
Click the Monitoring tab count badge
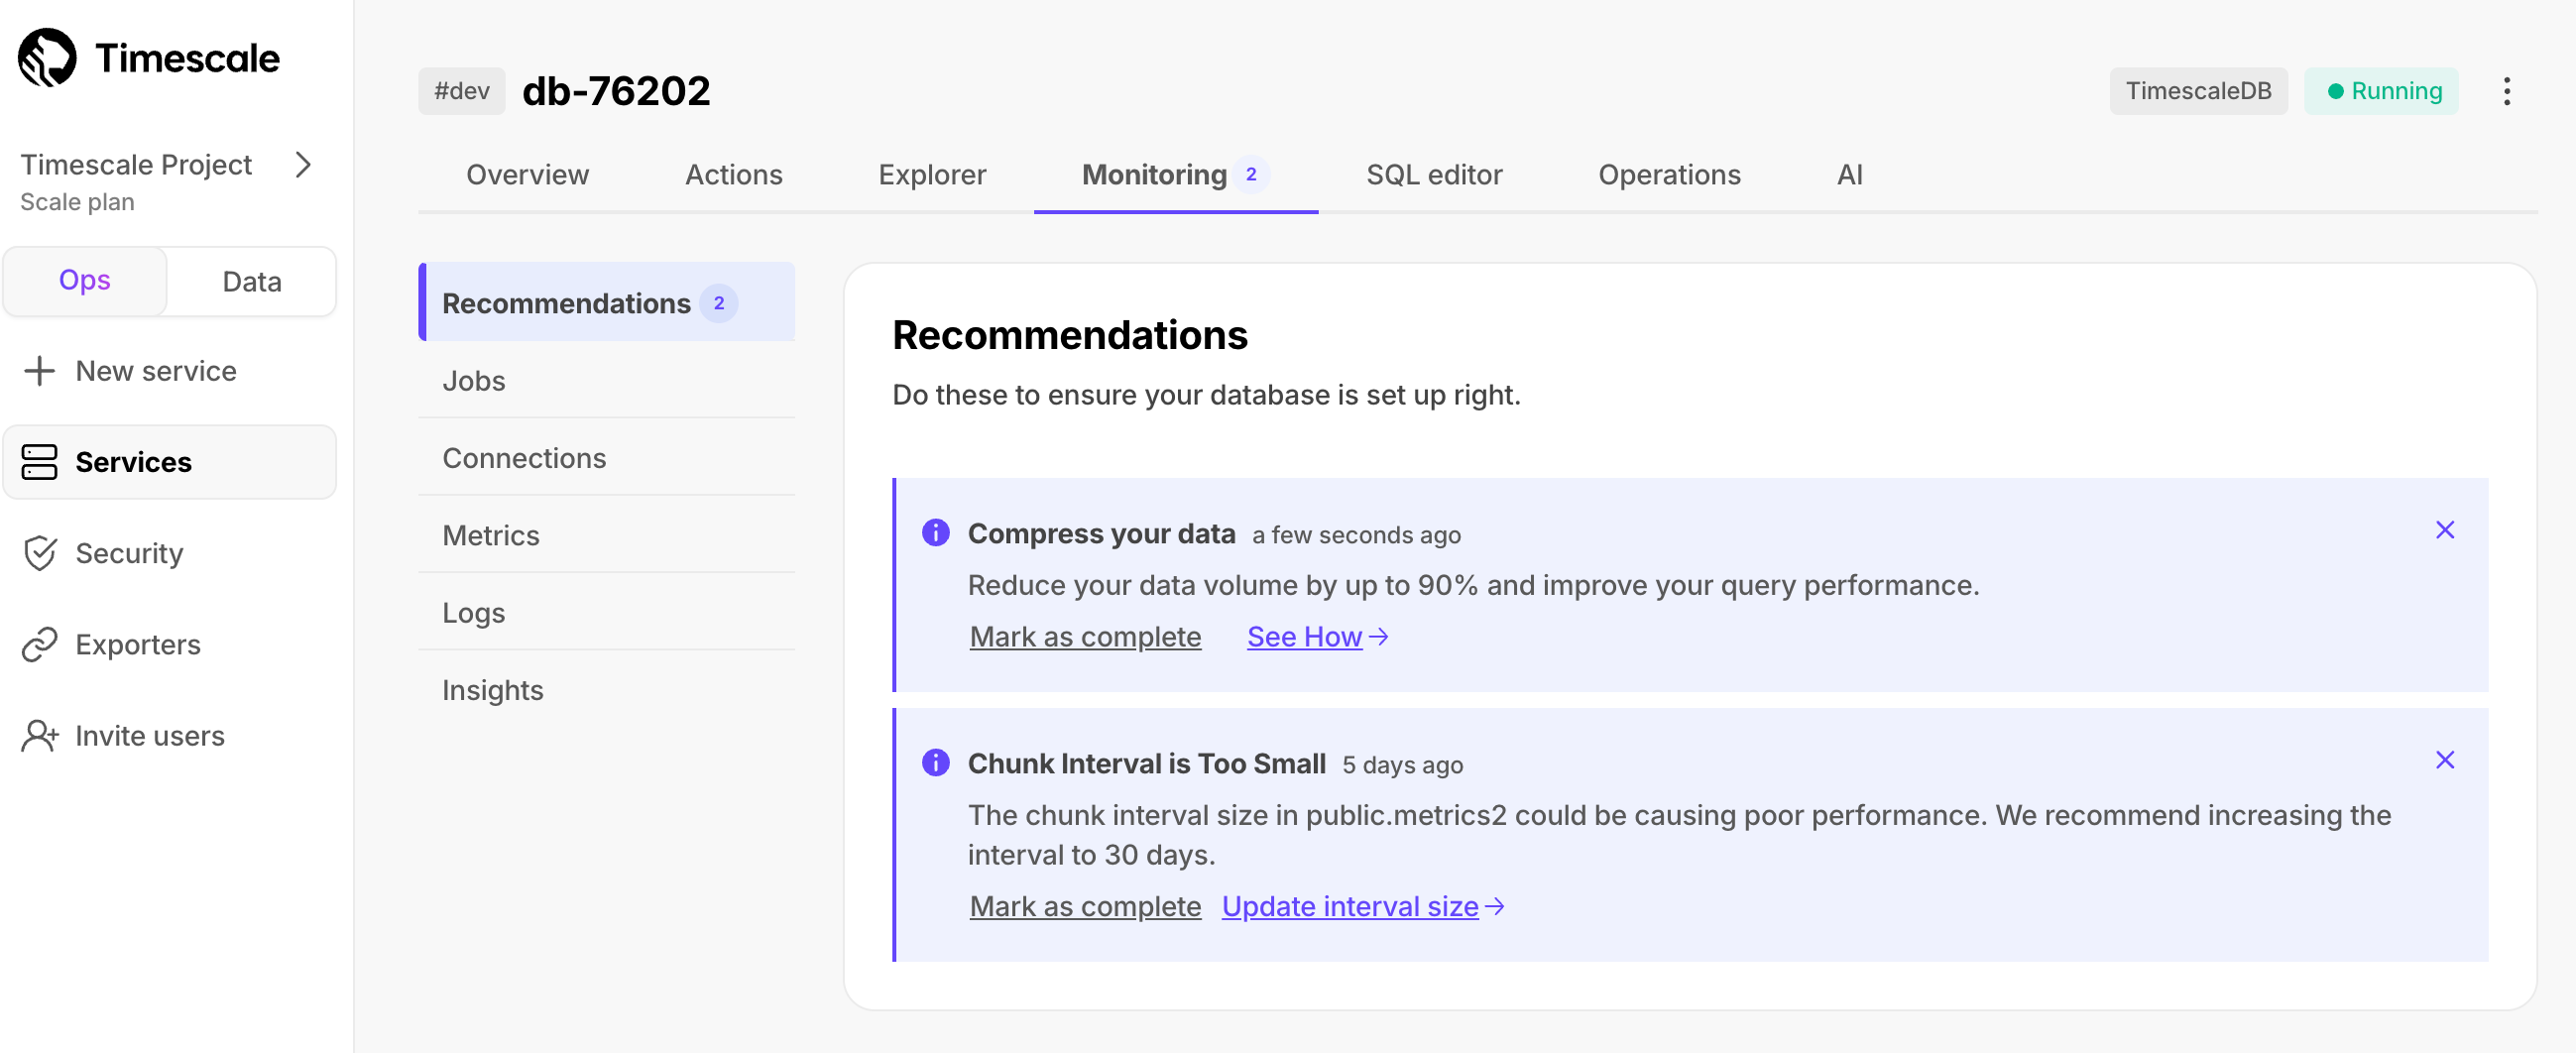[x=1250, y=174]
